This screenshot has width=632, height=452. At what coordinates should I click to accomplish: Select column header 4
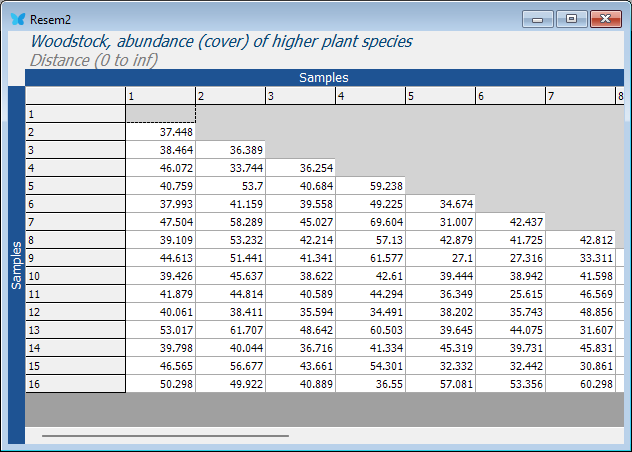[x=370, y=96]
